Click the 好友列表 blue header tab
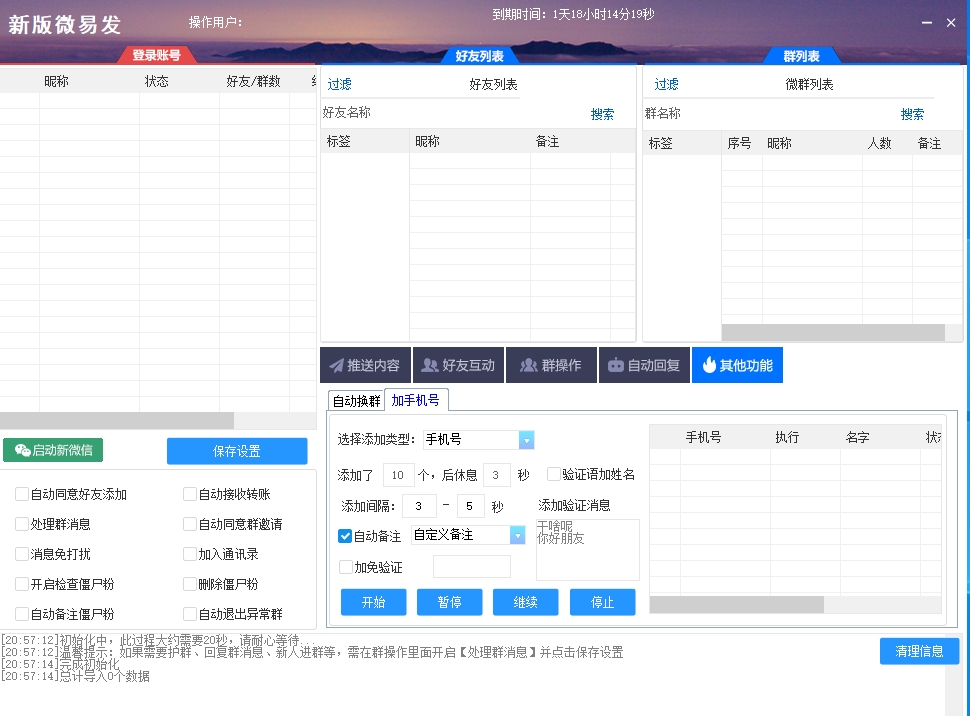 pyautogui.click(x=479, y=56)
